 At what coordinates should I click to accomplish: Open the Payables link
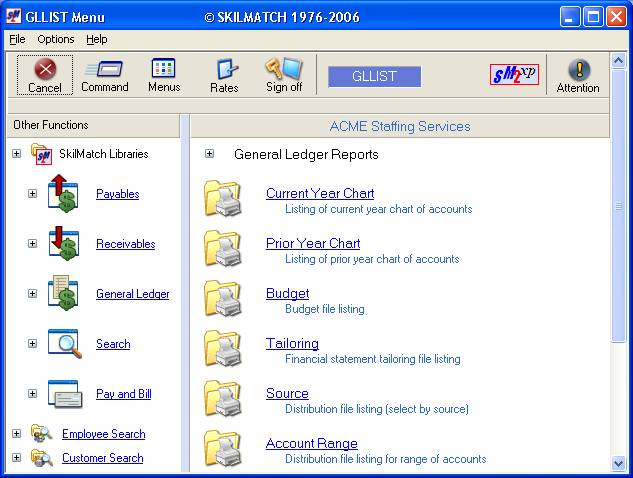[117, 194]
